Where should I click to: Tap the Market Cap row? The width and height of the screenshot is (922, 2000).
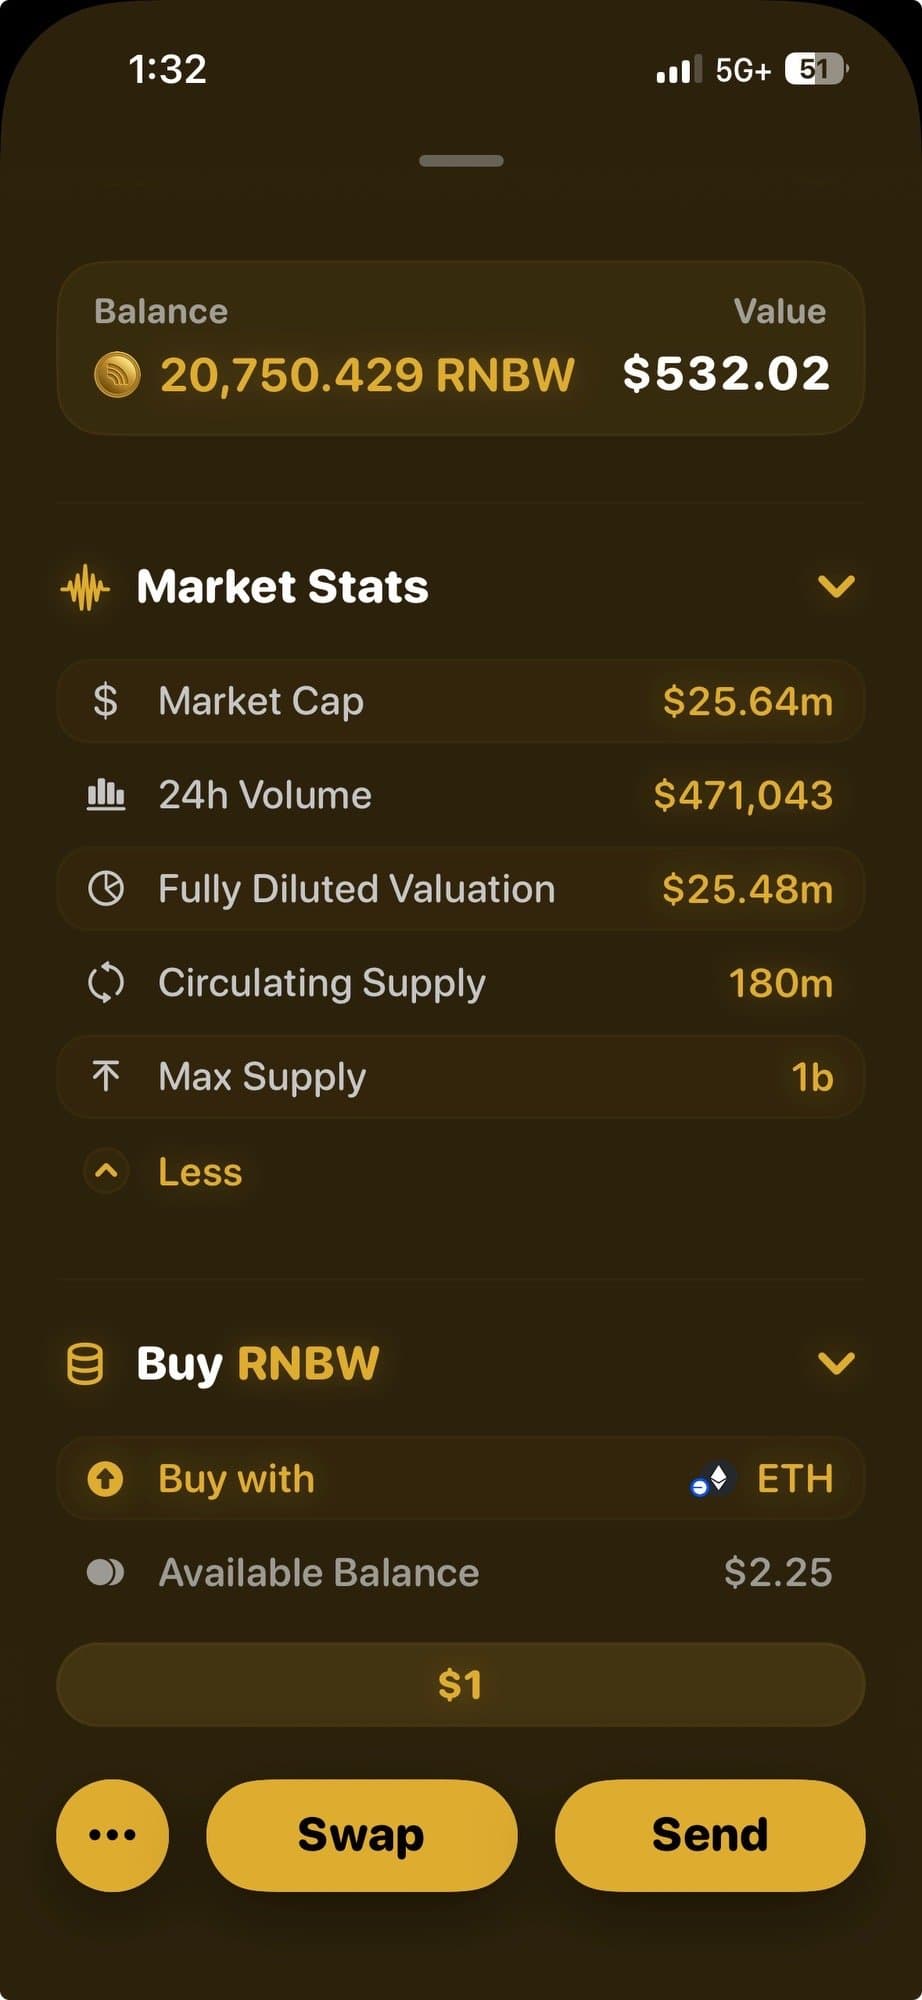(461, 701)
